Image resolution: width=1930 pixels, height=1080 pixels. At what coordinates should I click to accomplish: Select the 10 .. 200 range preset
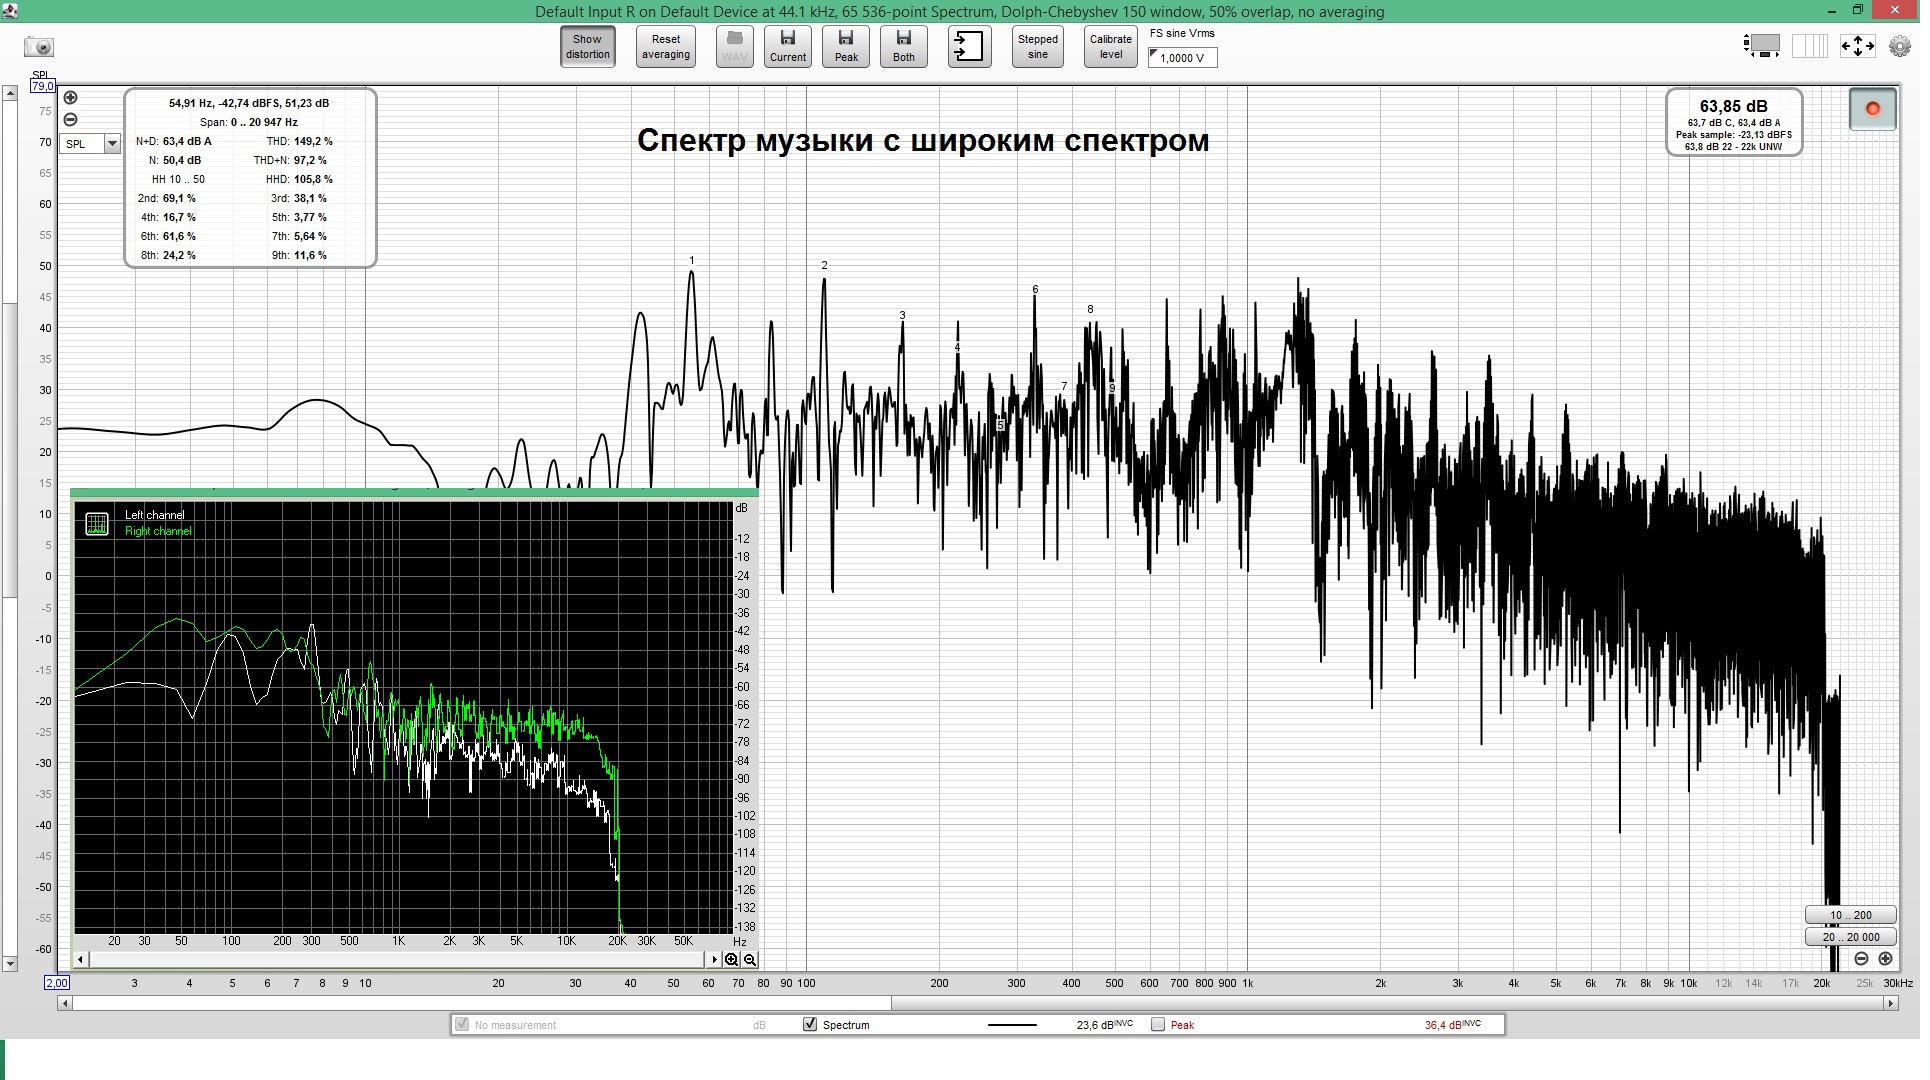(x=1850, y=915)
